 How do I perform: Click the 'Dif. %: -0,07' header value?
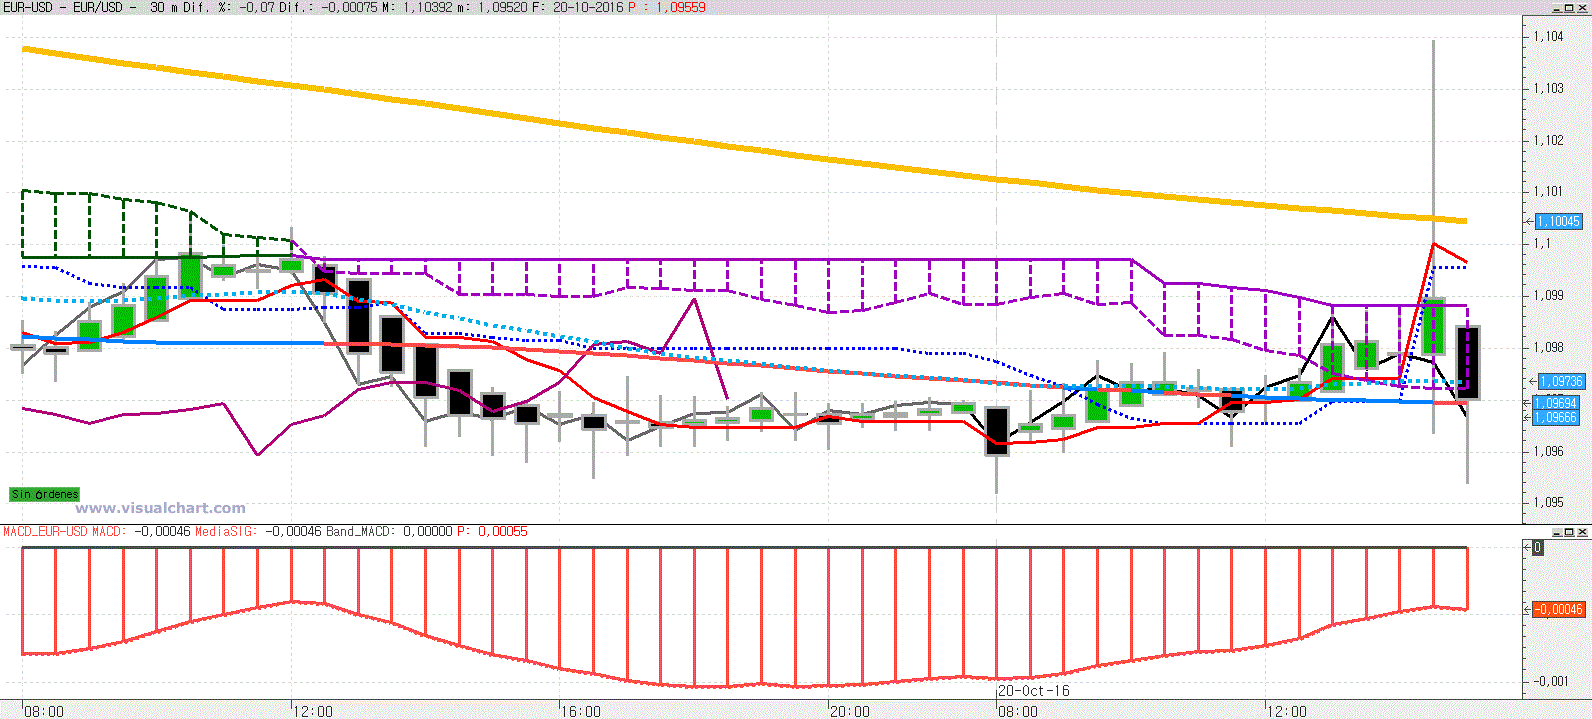[229, 7]
